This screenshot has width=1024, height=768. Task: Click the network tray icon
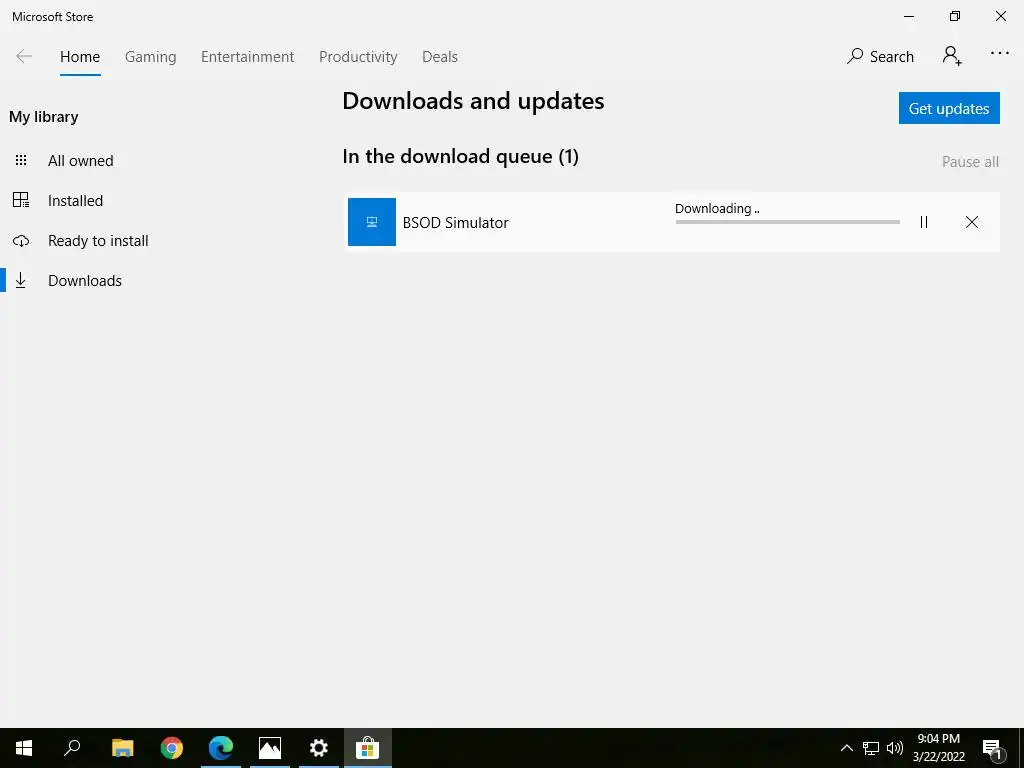pyautogui.click(x=871, y=748)
